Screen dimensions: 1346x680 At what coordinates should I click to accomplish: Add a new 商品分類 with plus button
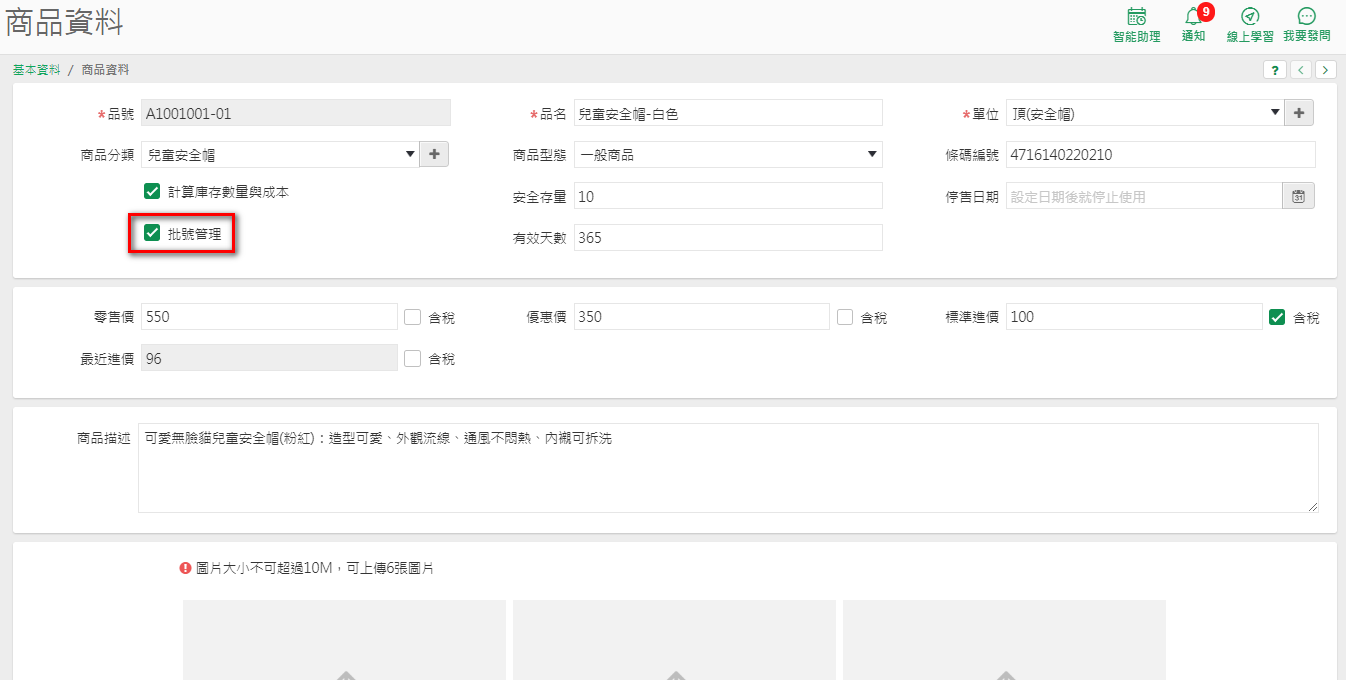click(x=434, y=154)
